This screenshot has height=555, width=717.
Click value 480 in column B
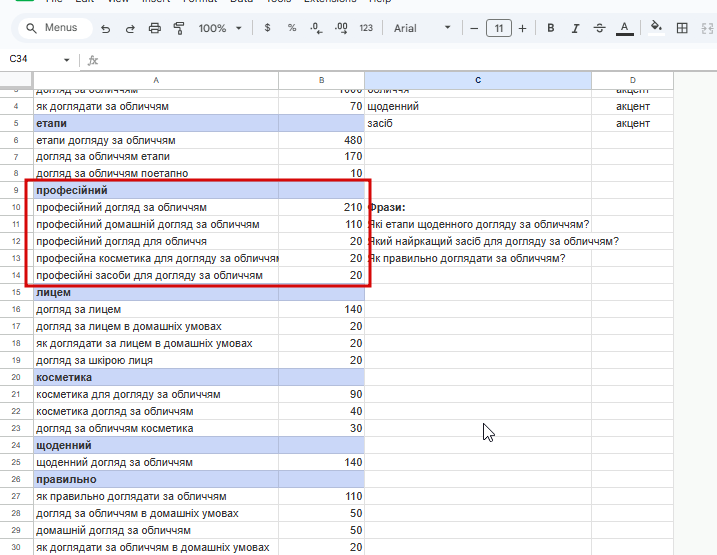[x=321, y=140]
